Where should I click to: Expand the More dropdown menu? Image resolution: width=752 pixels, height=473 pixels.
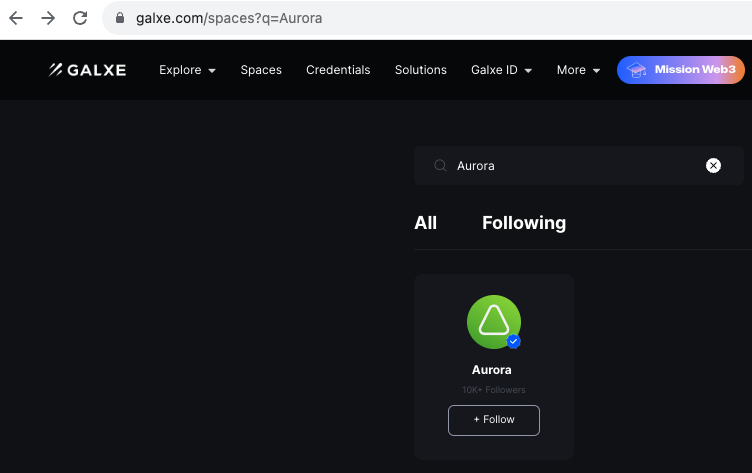click(x=578, y=70)
